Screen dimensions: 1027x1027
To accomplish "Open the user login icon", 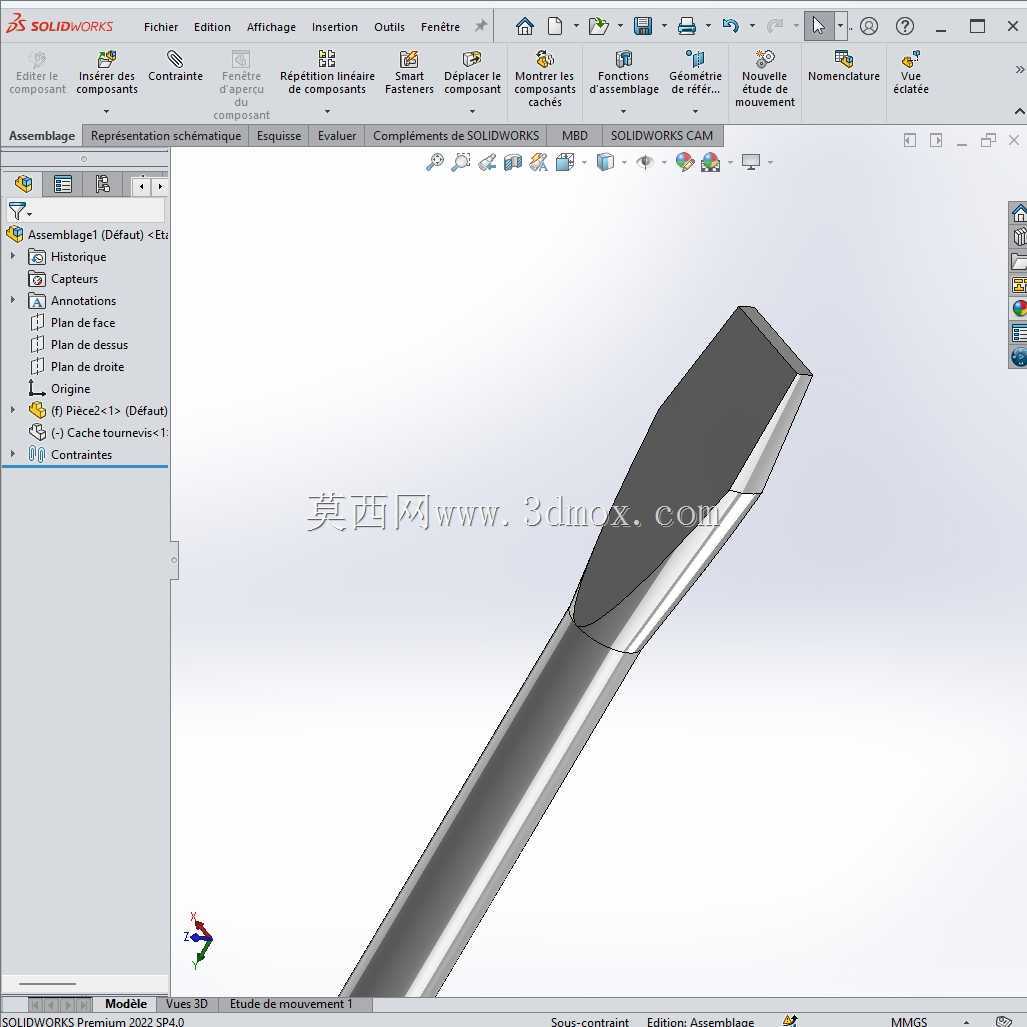I will click(868, 26).
